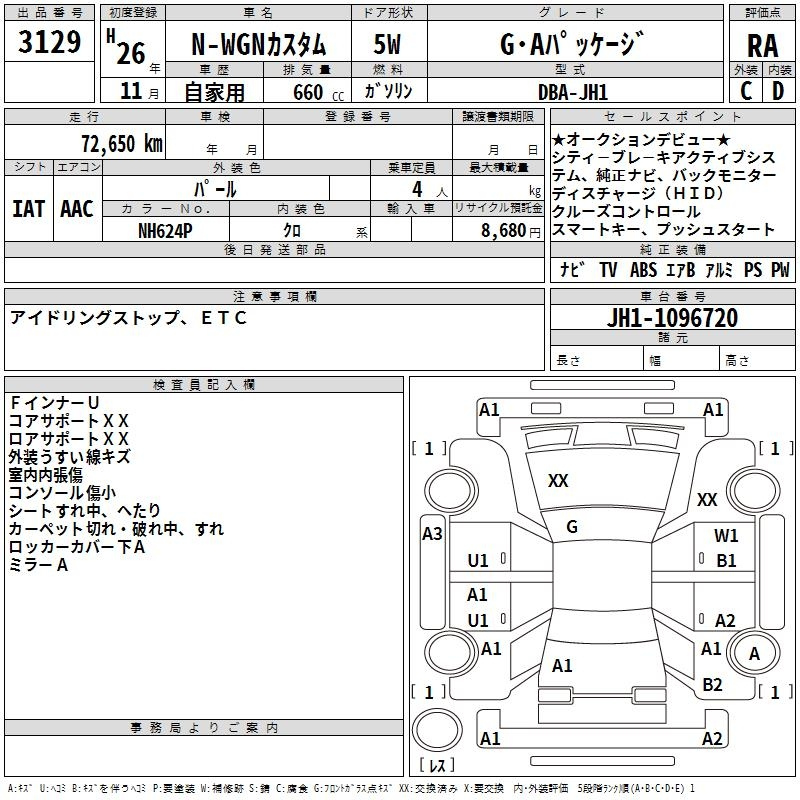This screenshot has height=800, width=800.
Task: Click the A3 damage marker on the diagram
Action: (x=432, y=534)
